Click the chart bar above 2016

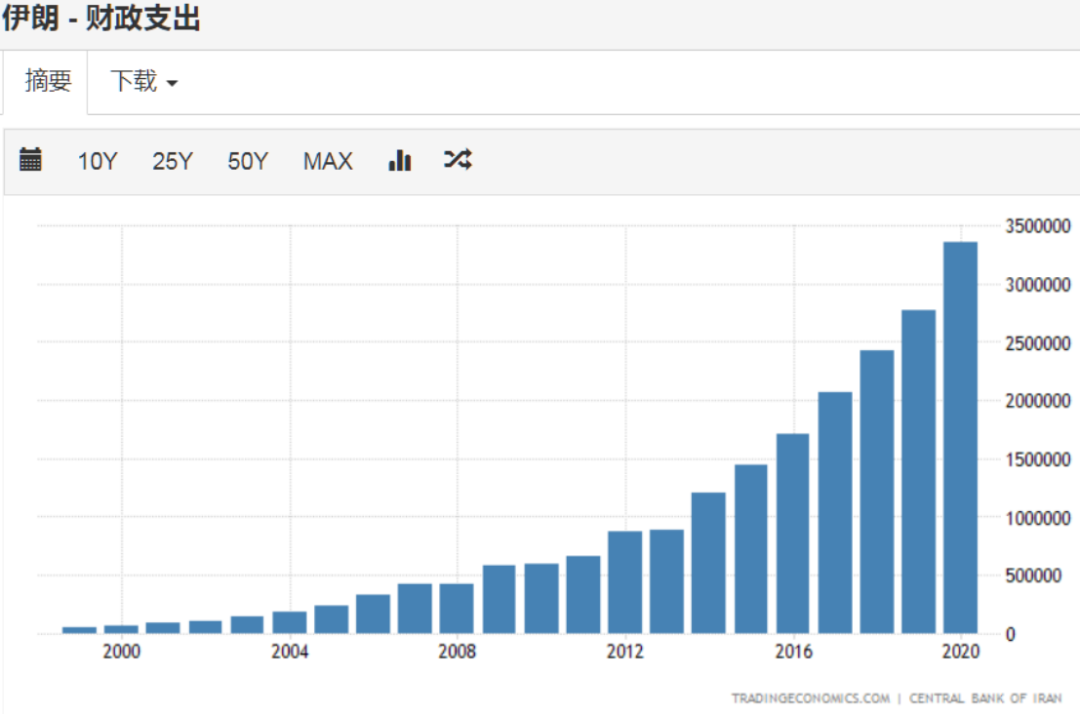point(793,534)
